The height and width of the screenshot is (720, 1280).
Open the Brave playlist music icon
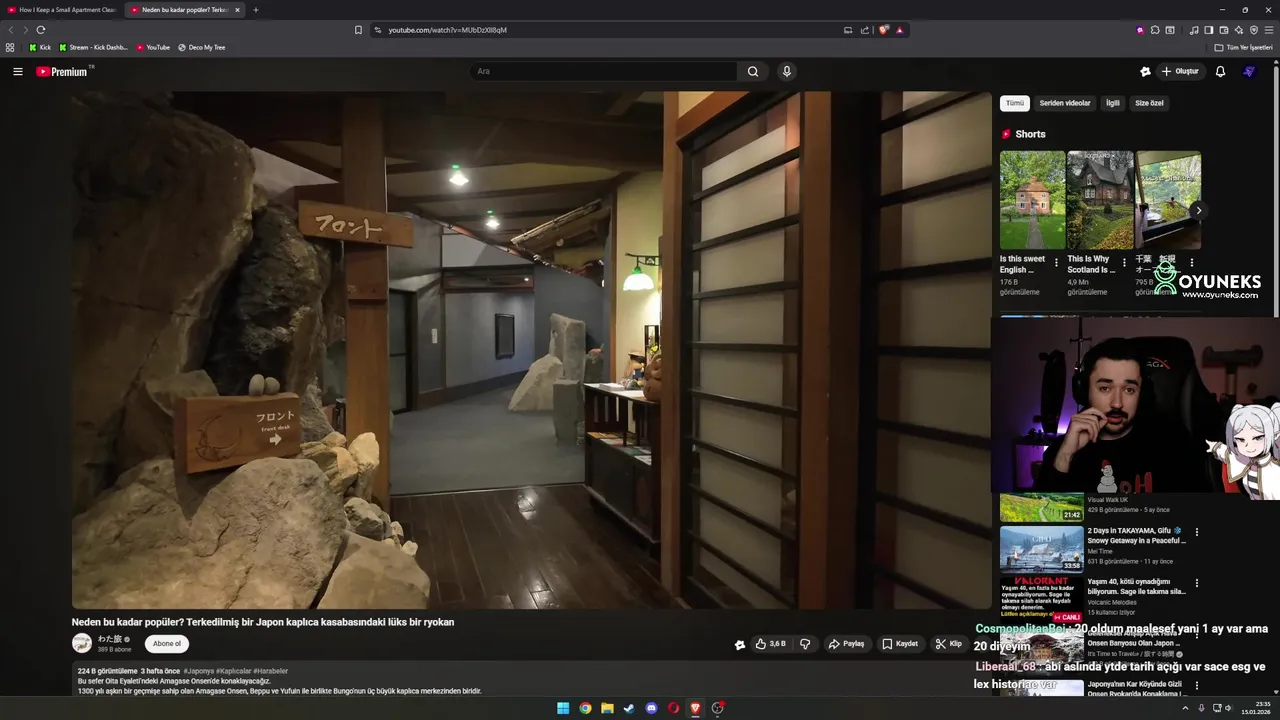coord(1194,30)
